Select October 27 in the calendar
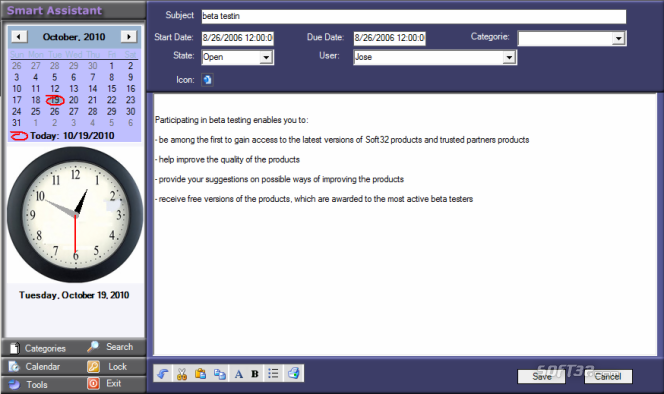Viewport: 664px width, 394px height. pos(74,111)
